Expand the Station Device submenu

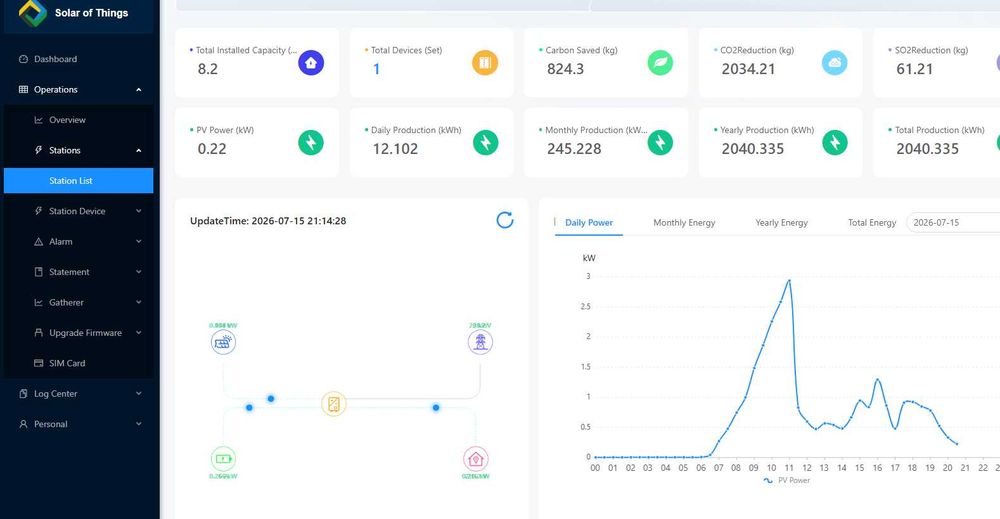pyautogui.click(x=78, y=211)
